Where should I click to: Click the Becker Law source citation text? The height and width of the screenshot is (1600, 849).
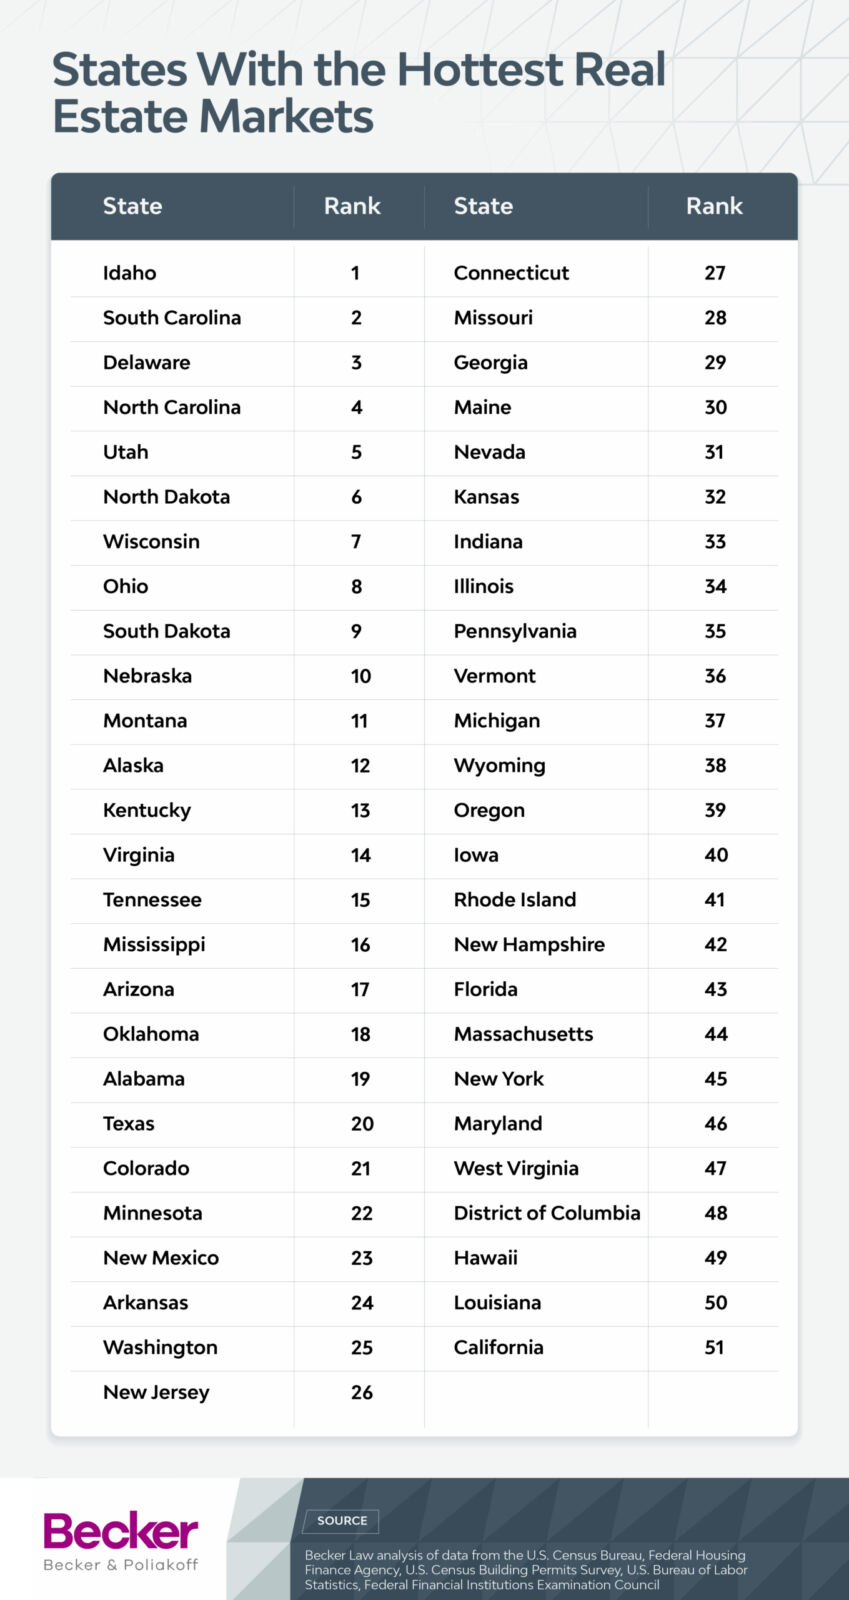[x=526, y=1569]
